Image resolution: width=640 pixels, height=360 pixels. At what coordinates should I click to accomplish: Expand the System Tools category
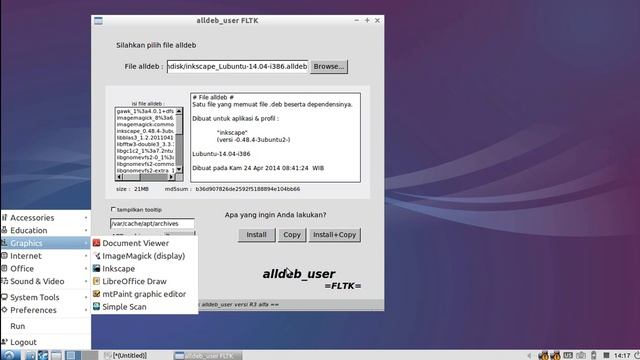[x=45, y=297]
